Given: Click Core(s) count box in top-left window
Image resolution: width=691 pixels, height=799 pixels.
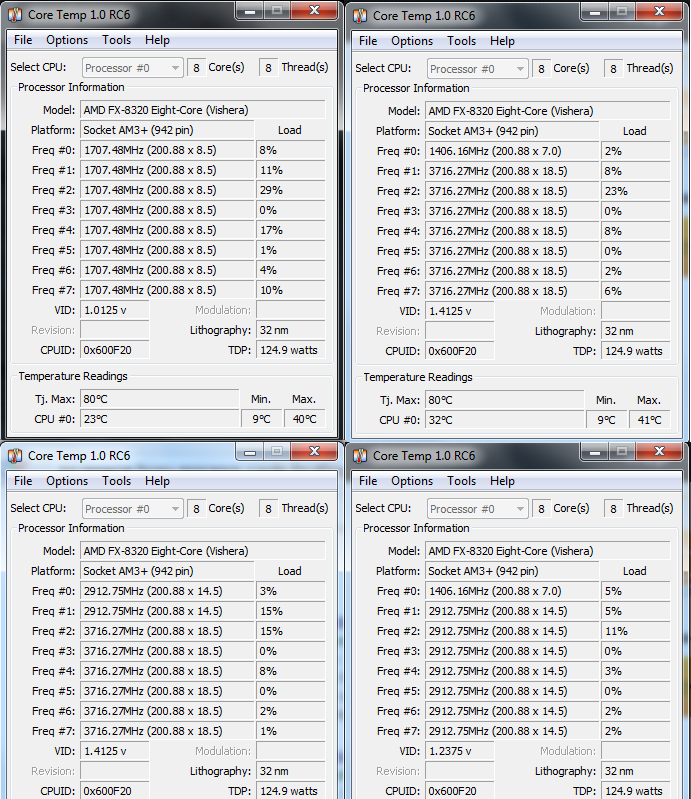Looking at the screenshot, I should click(x=197, y=68).
